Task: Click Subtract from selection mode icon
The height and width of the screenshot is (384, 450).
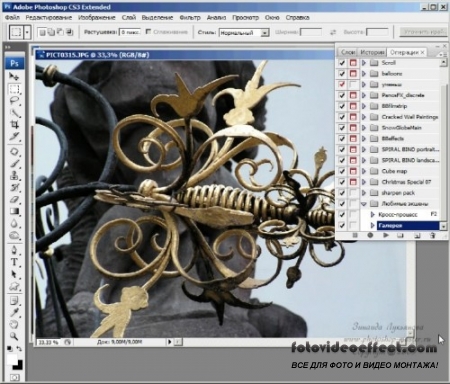Action: click(60, 32)
